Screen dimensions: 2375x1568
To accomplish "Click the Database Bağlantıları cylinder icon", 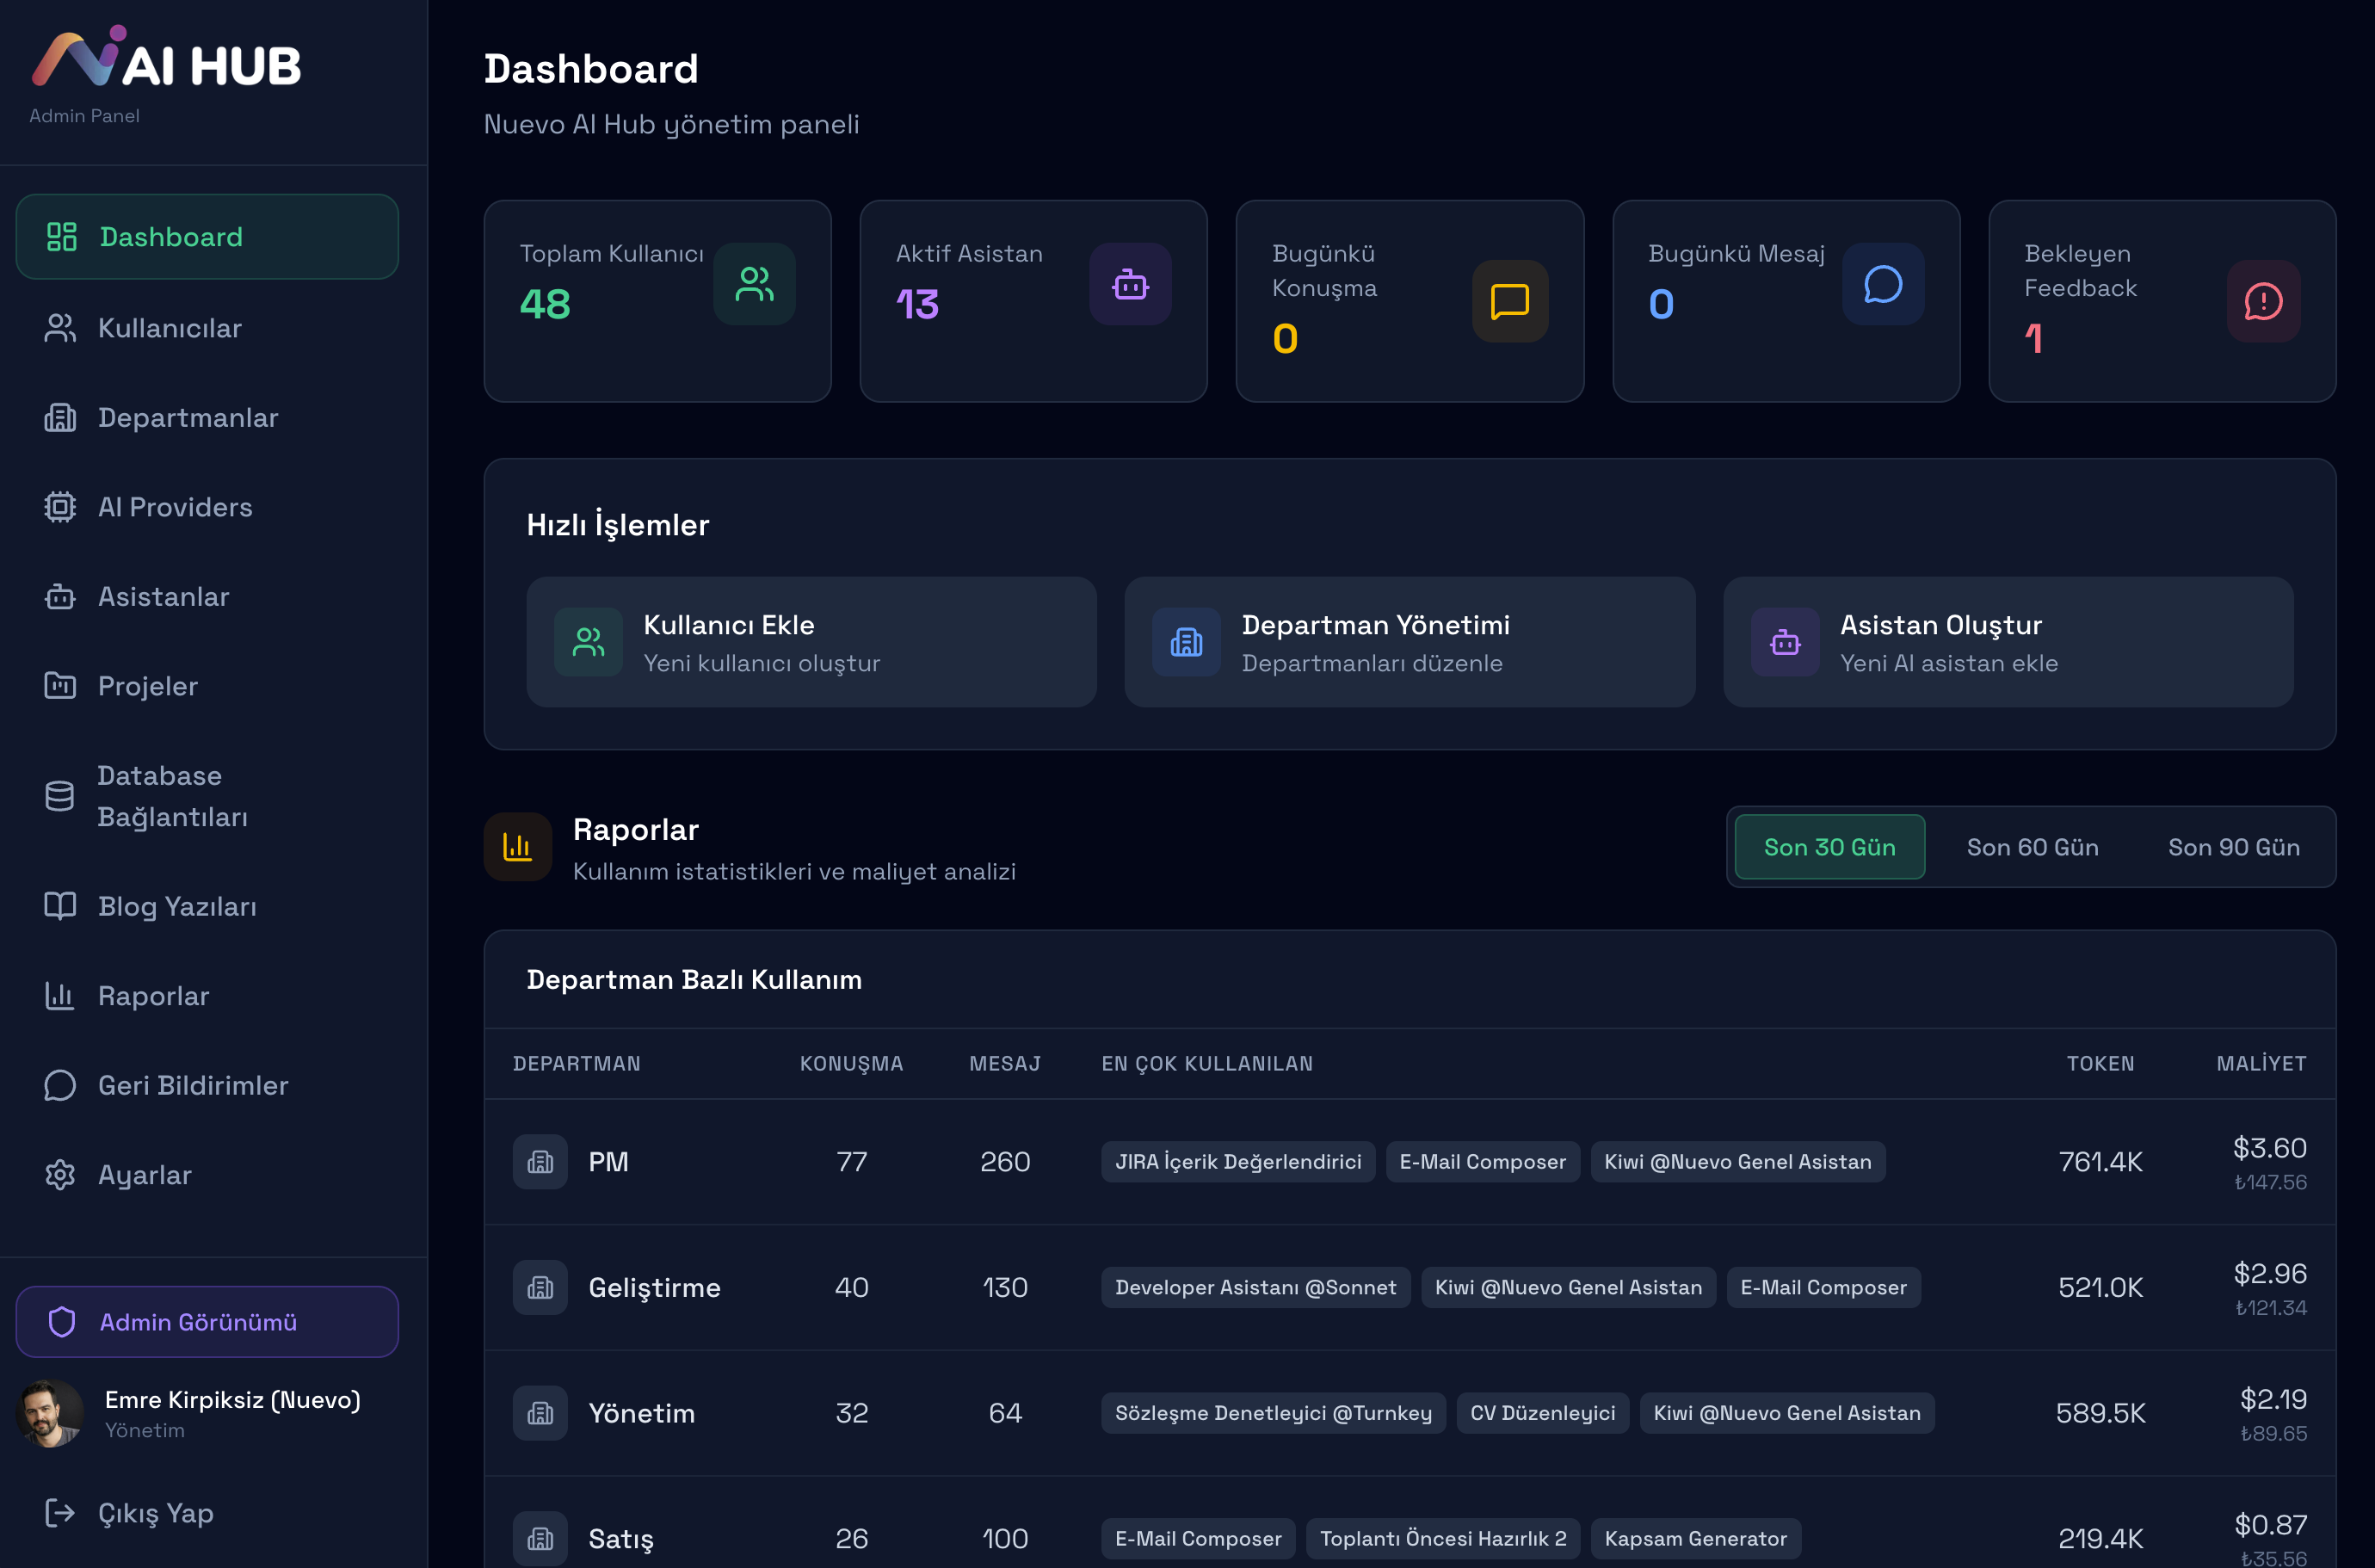I will click(60, 796).
